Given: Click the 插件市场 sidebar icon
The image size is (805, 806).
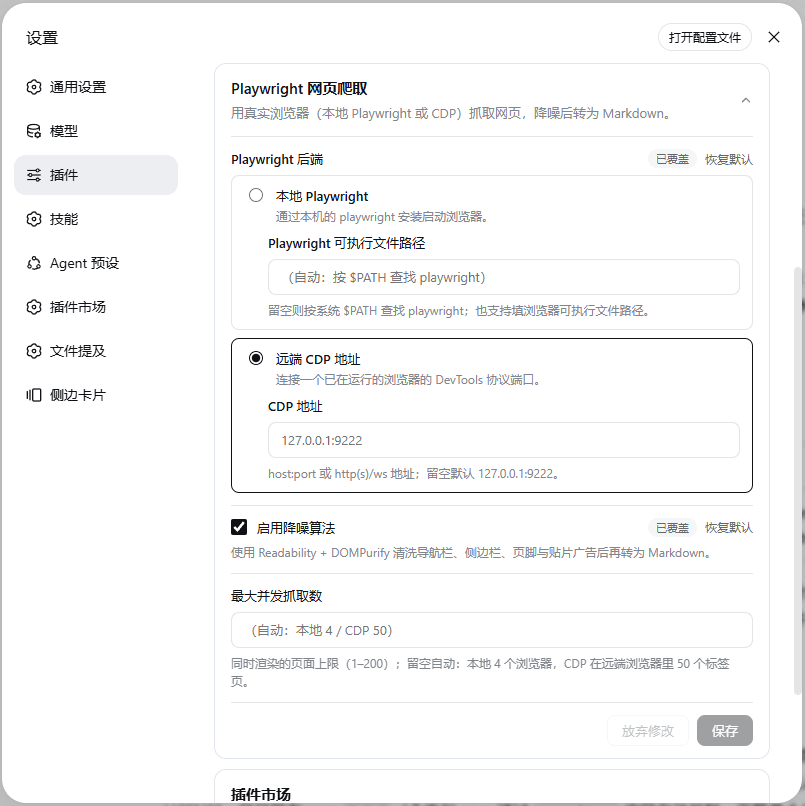Looking at the screenshot, I should [x=34, y=307].
